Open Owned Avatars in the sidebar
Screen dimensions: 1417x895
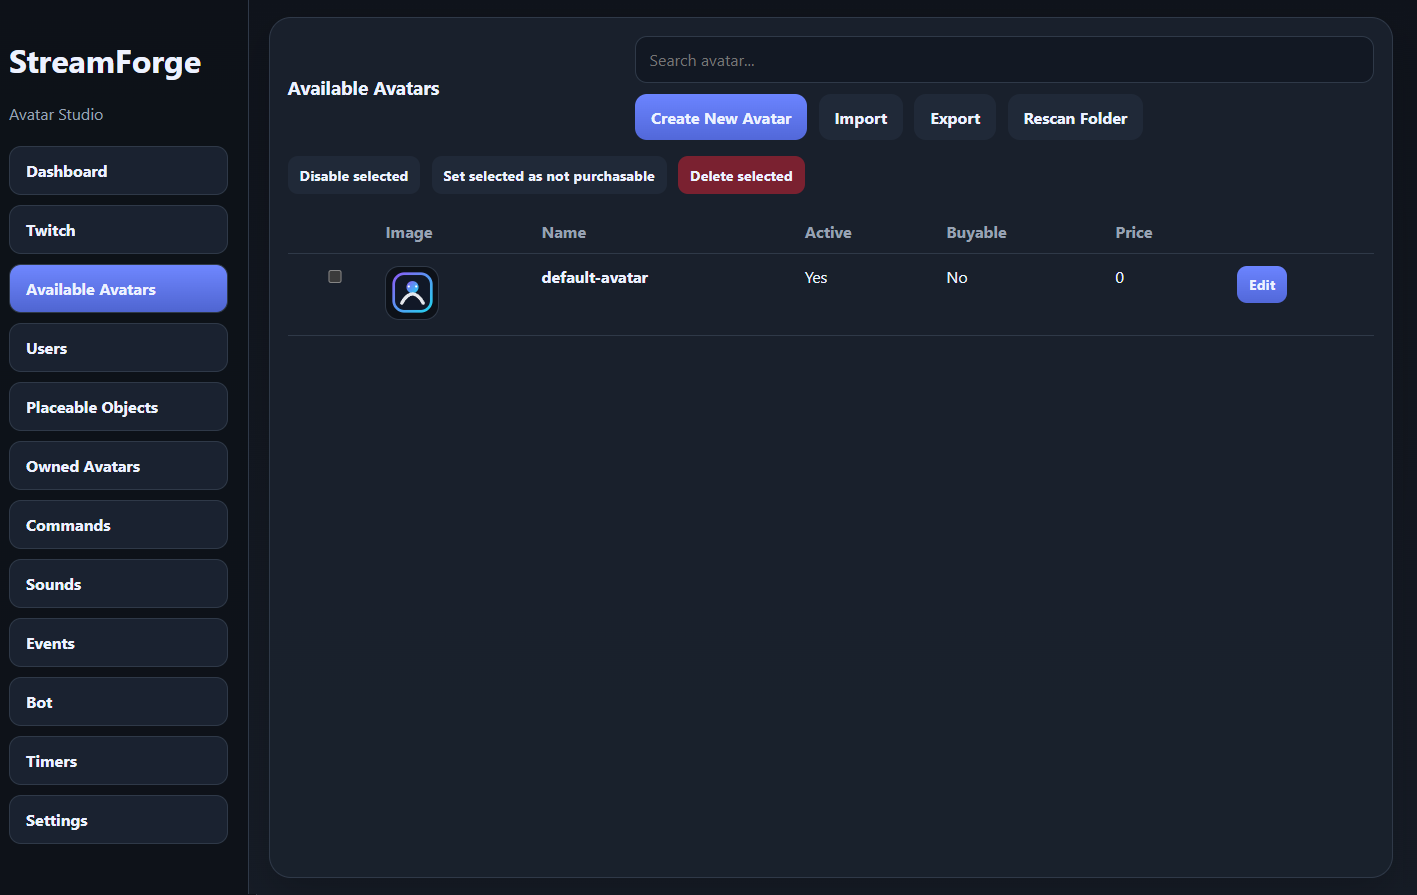tap(118, 466)
